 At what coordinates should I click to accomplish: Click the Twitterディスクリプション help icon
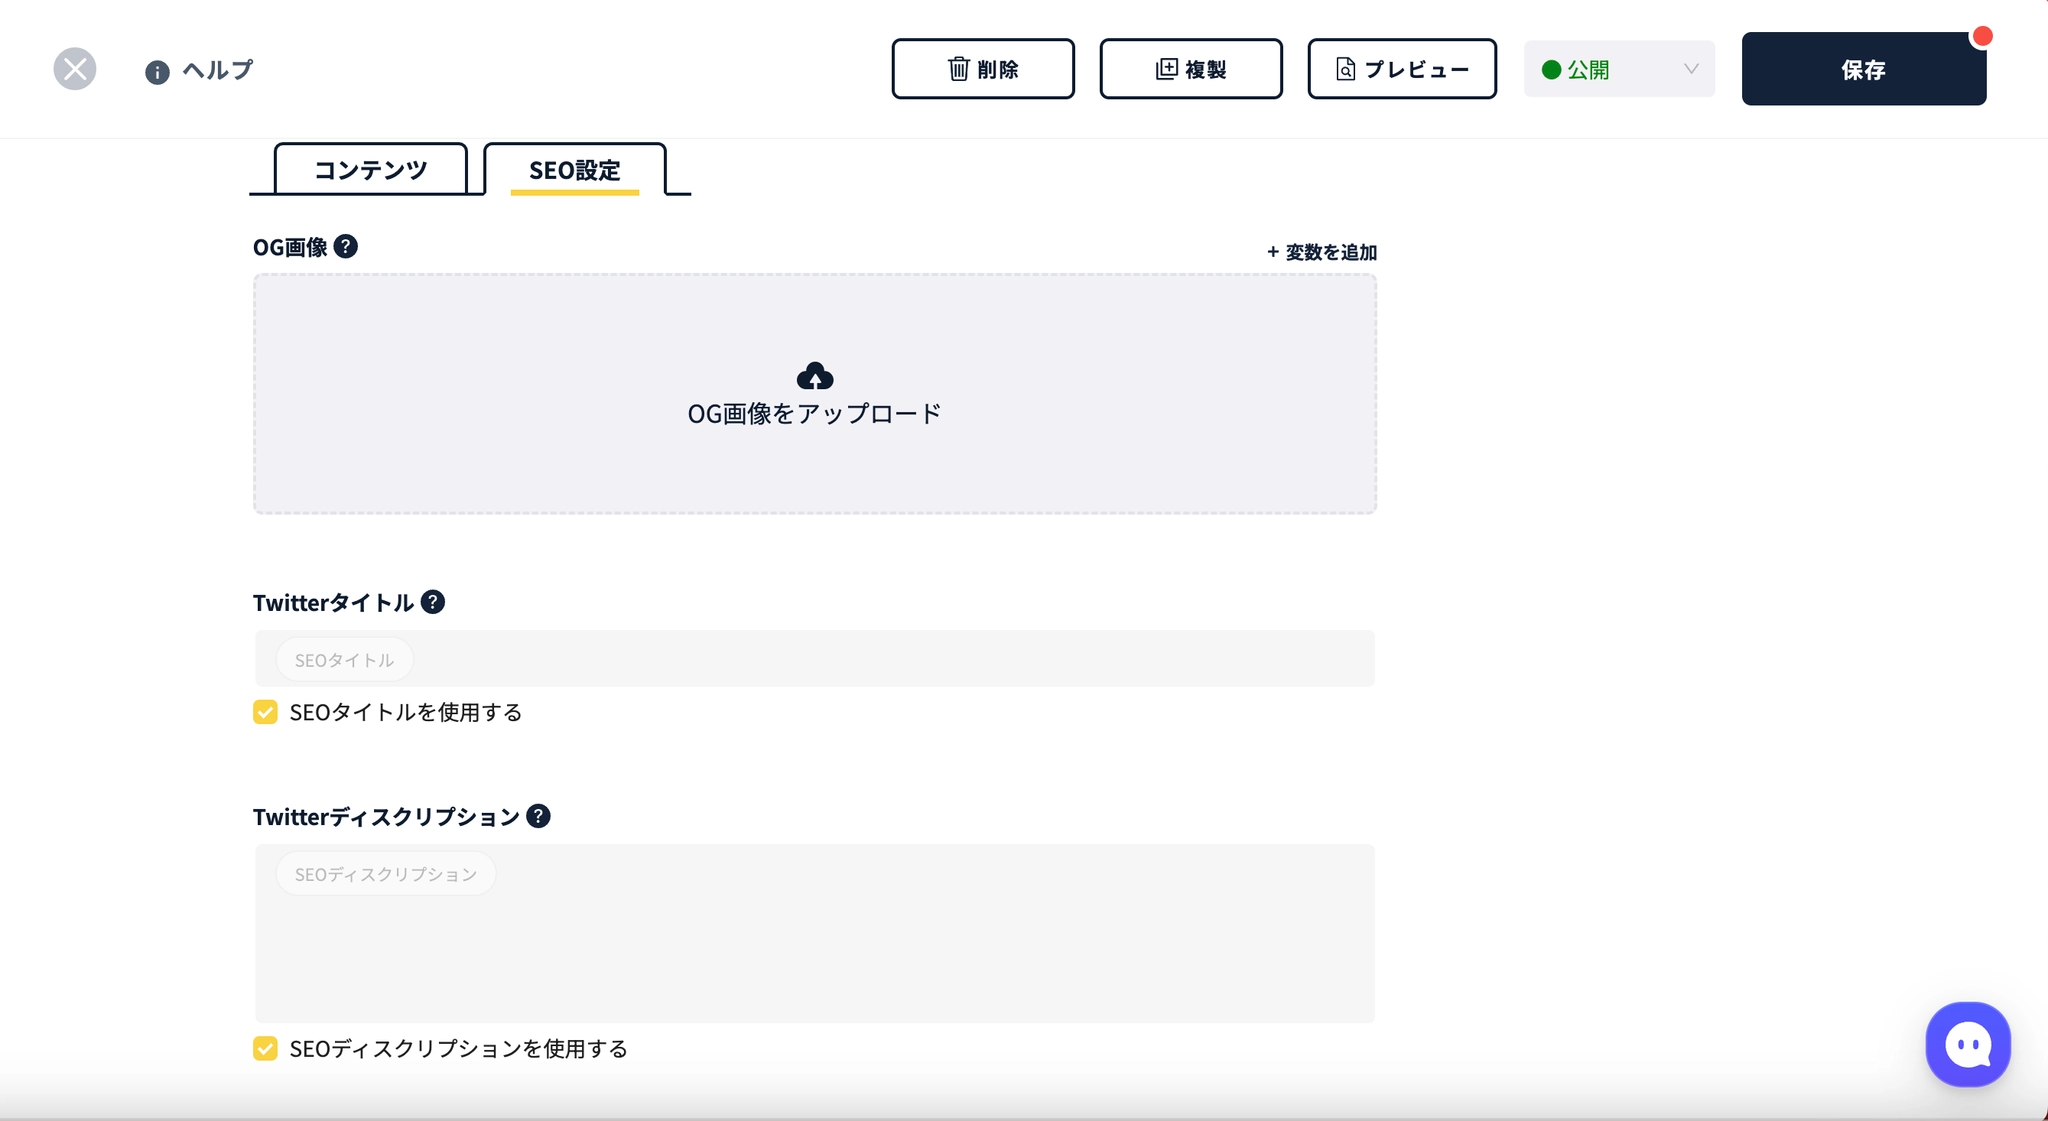pos(538,816)
